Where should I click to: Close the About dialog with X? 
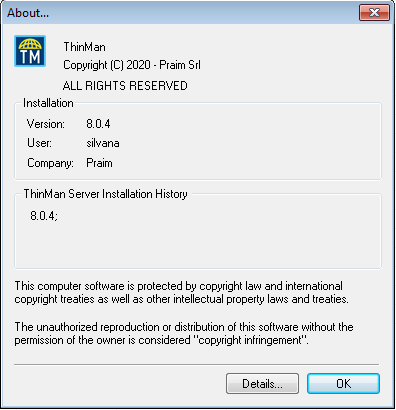point(374,13)
